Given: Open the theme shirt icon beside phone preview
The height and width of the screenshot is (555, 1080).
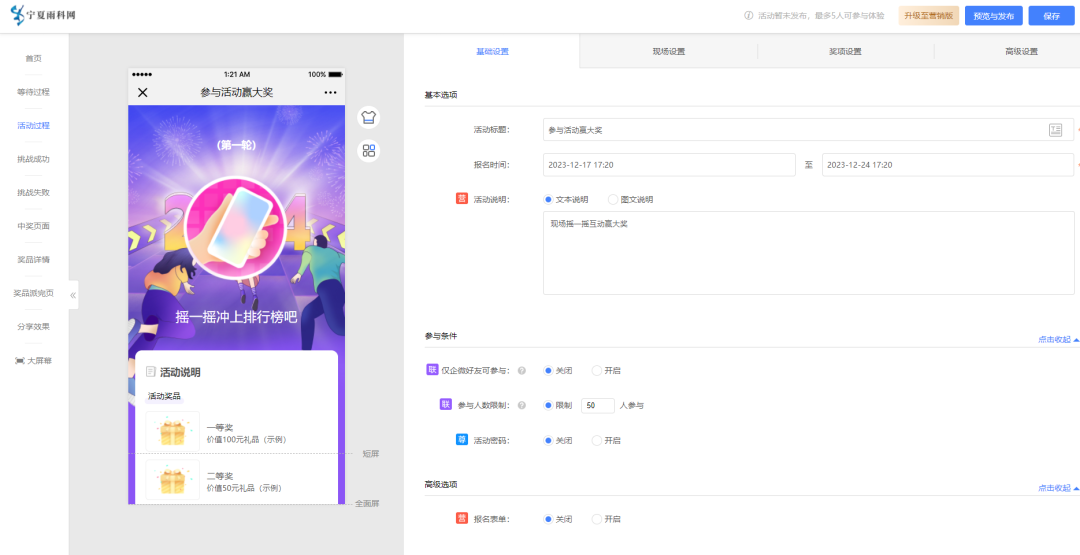Looking at the screenshot, I should (368, 117).
